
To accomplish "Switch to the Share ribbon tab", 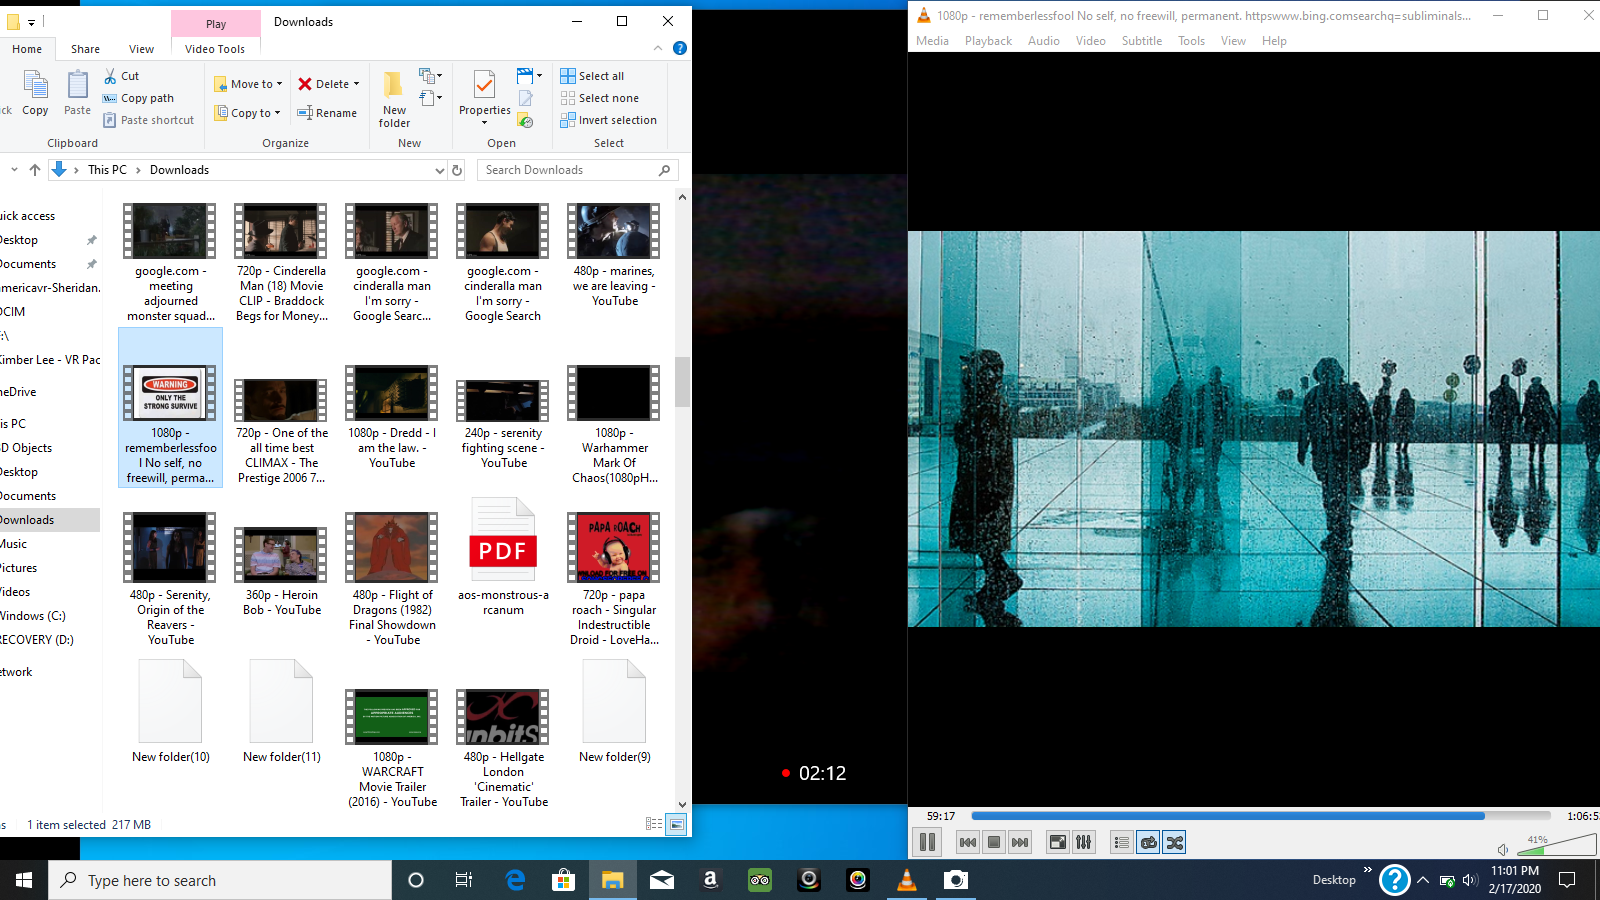I will (x=84, y=48).
